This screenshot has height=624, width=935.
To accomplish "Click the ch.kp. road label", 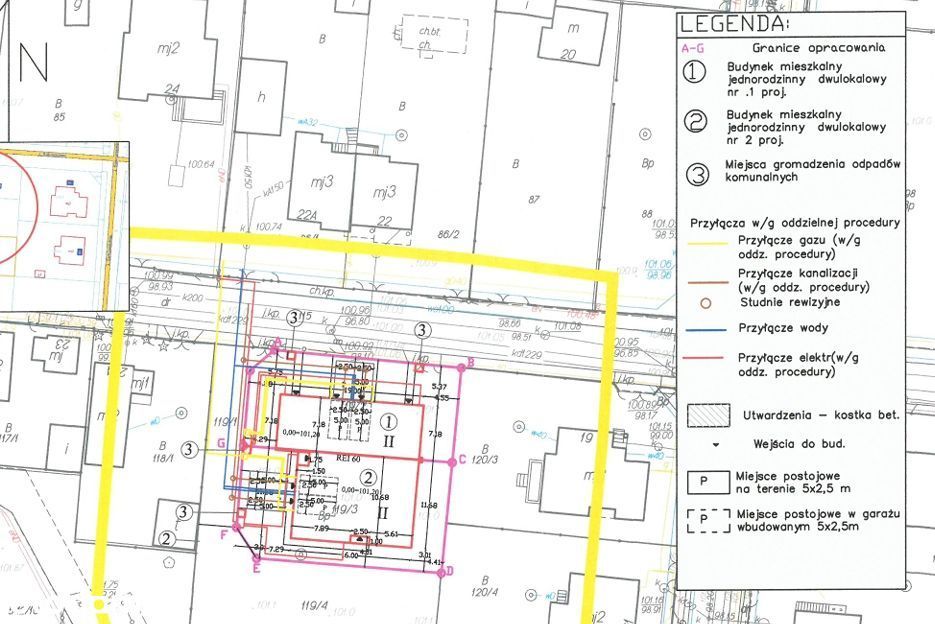I will point(321,291).
